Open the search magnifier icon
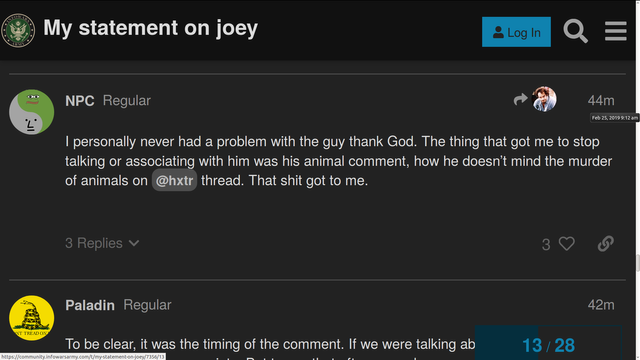 (x=576, y=31)
